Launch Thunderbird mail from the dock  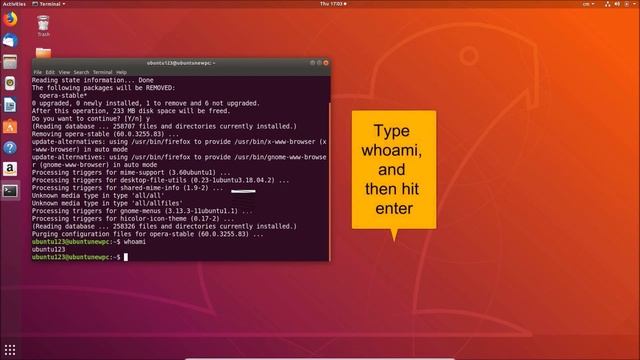coord(10,40)
